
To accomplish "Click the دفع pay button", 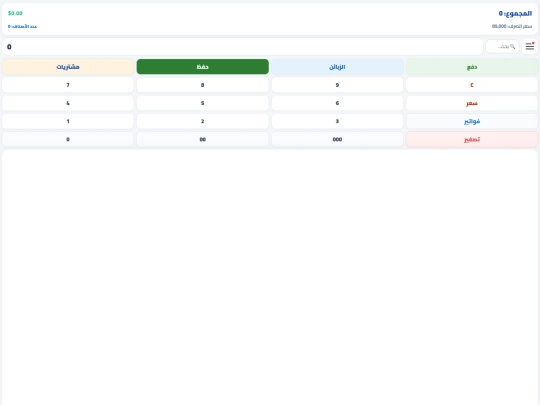I will (472, 67).
